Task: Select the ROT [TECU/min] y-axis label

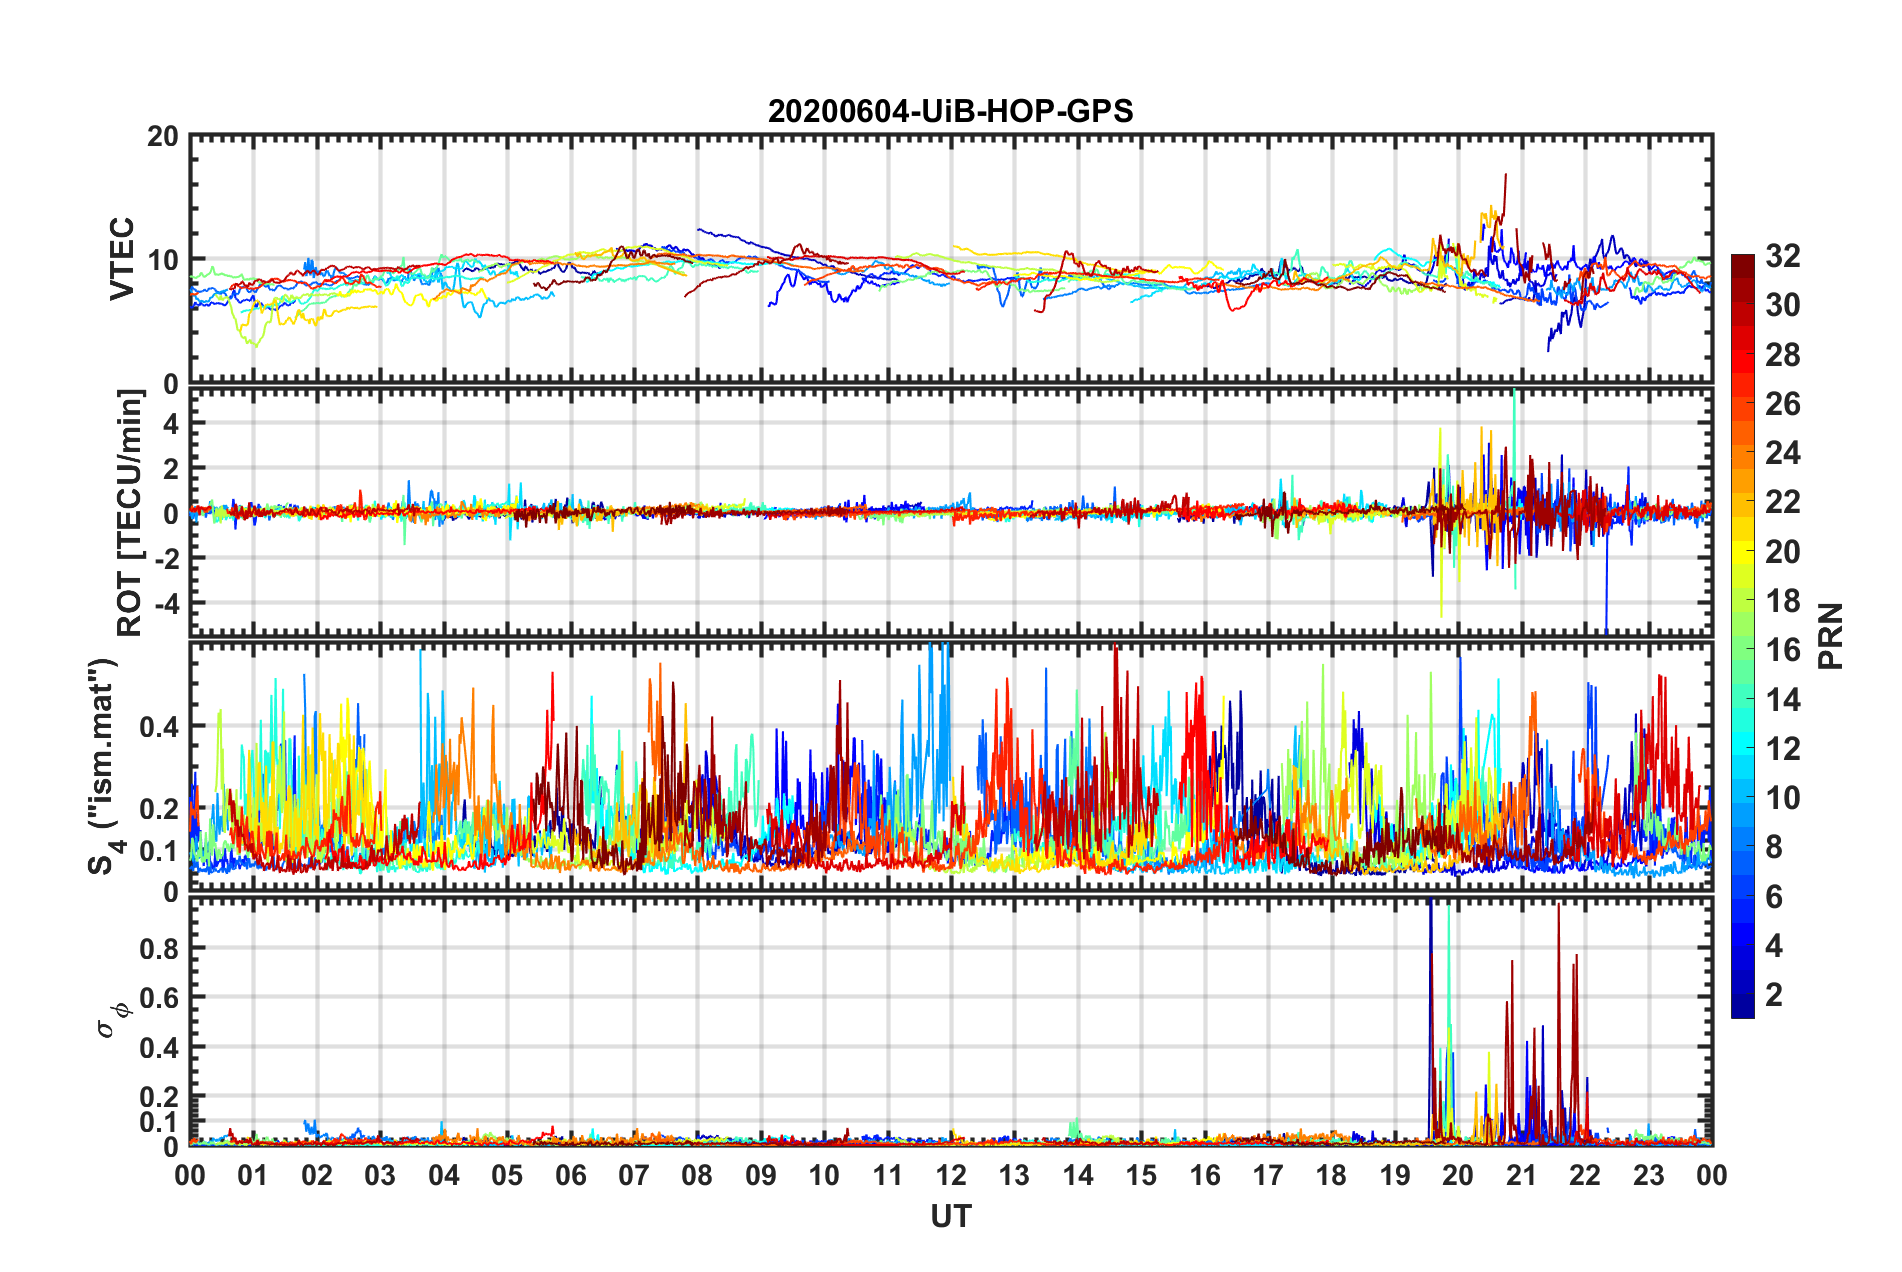Action: [130, 512]
